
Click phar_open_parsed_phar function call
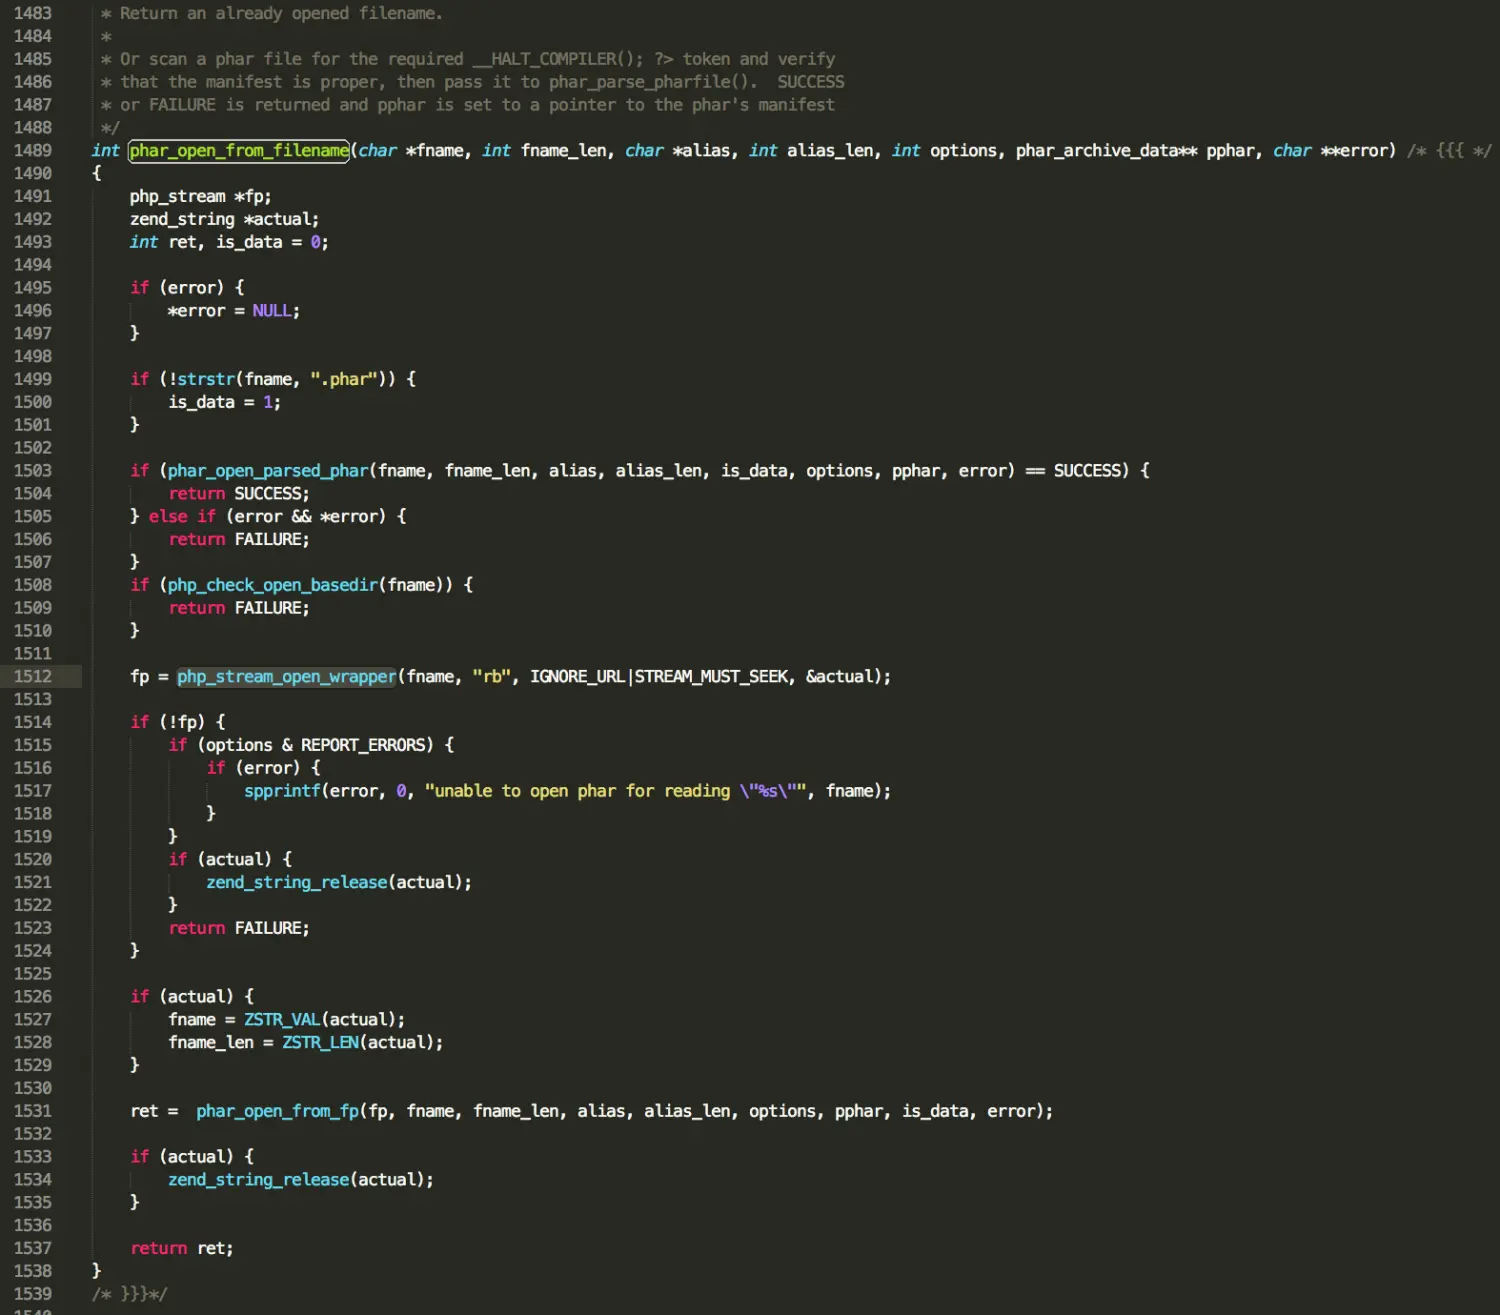[268, 471]
